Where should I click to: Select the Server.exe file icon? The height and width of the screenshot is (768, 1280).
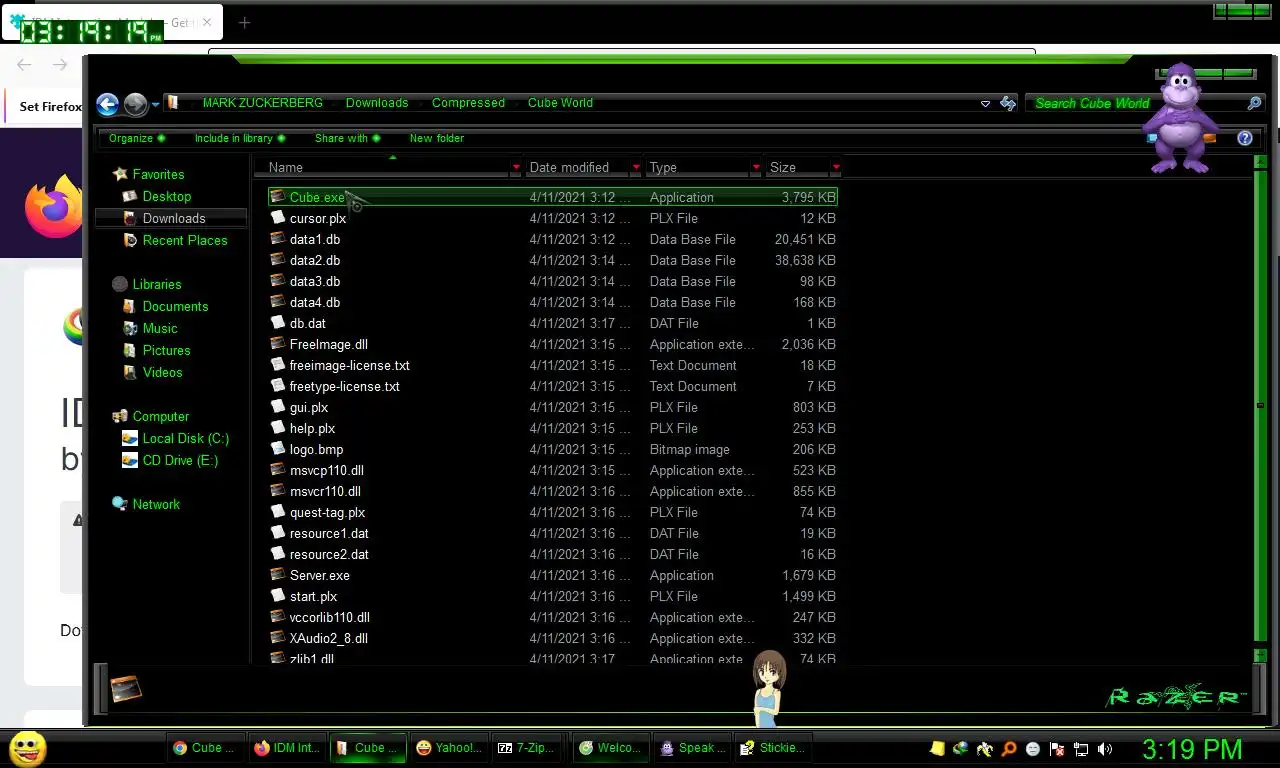tap(278, 575)
